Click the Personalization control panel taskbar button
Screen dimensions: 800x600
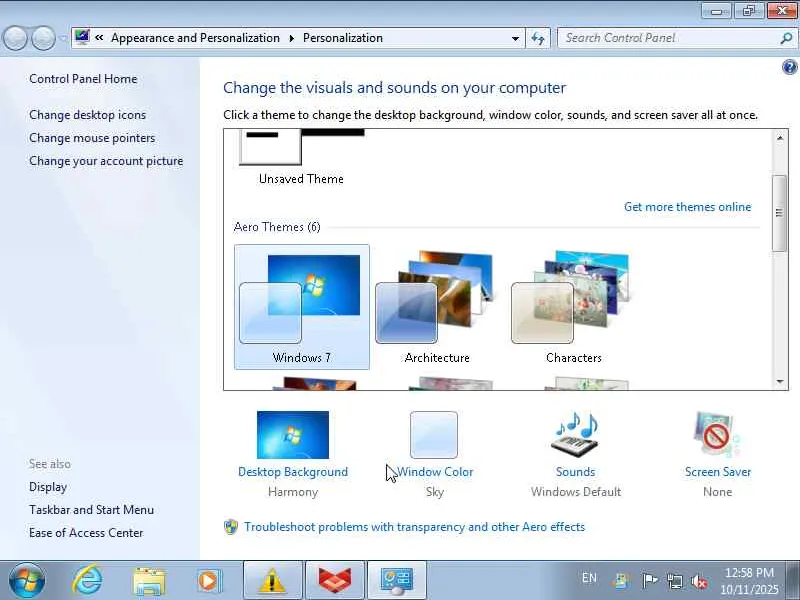click(396, 581)
